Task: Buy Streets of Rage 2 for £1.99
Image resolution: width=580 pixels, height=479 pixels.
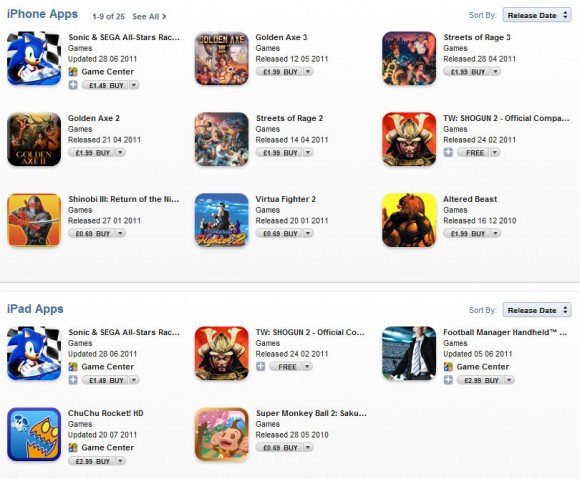Action: coord(280,152)
